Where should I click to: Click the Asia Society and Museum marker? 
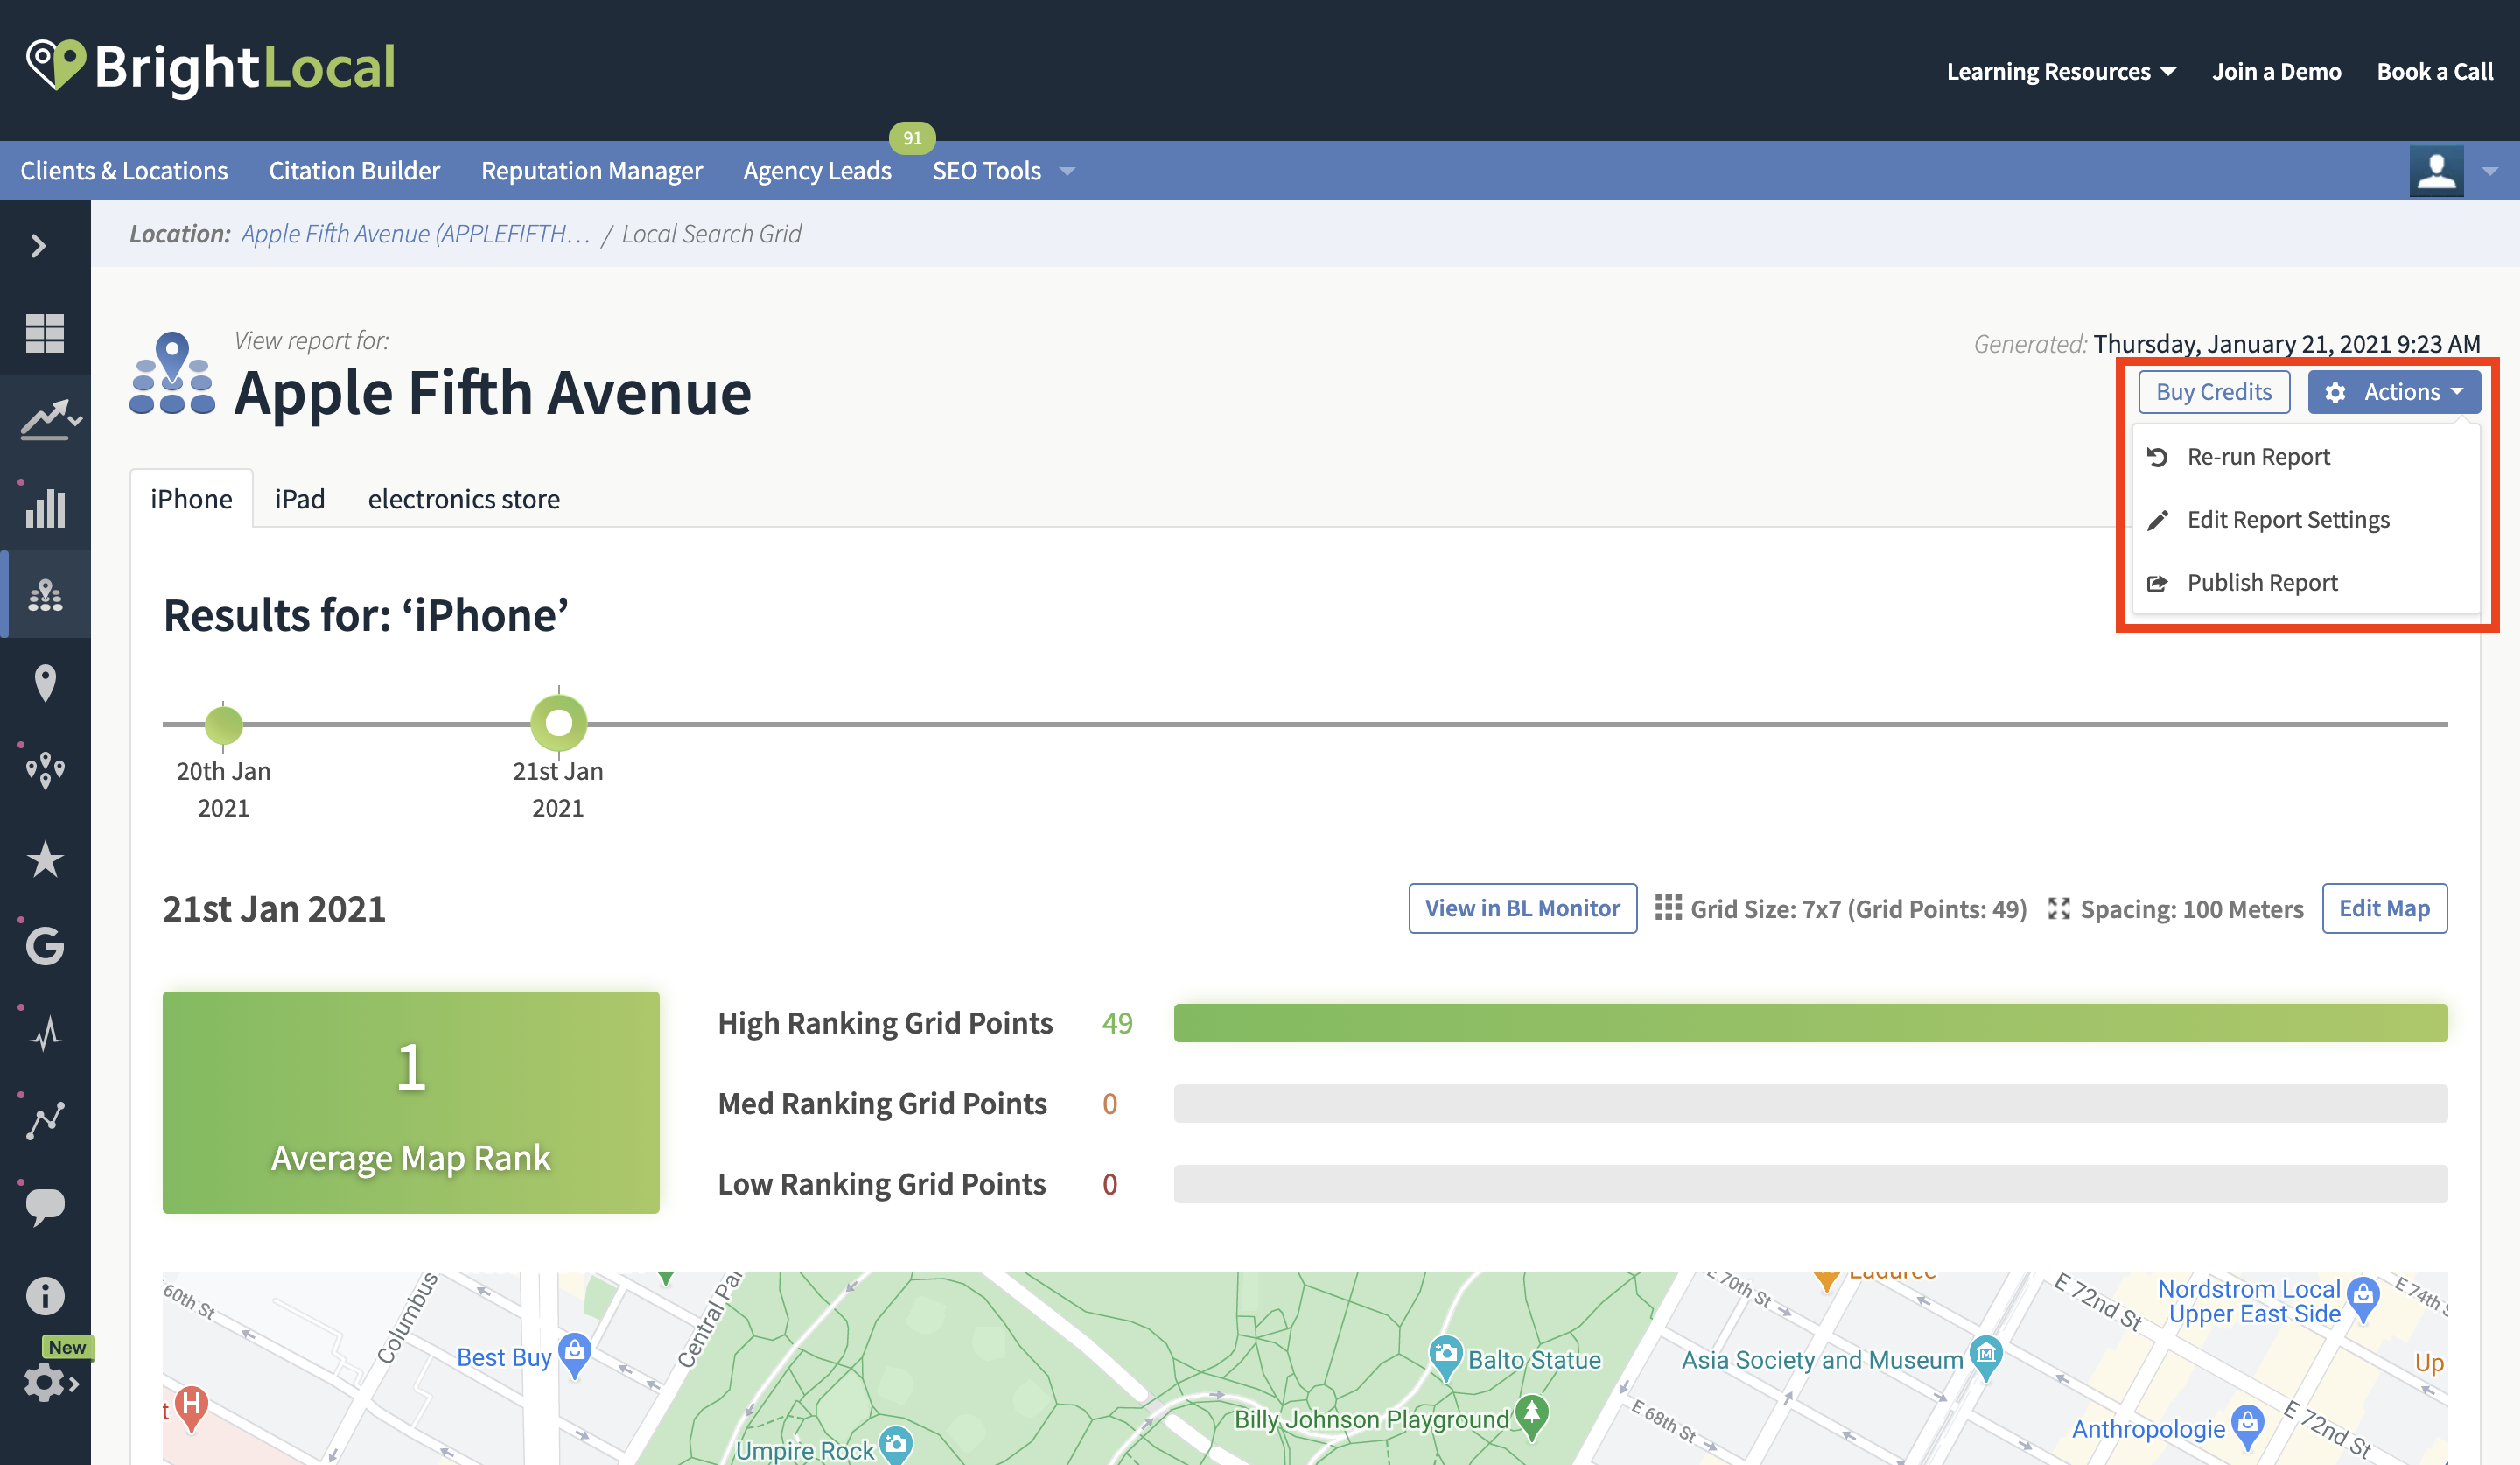click(x=1985, y=1357)
